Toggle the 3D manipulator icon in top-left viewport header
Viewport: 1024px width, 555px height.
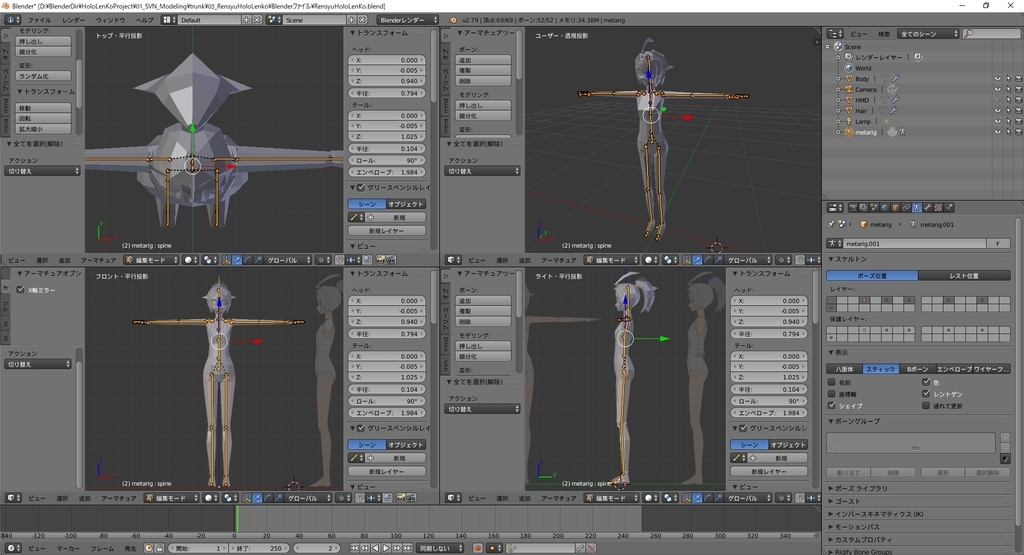(x=227, y=260)
